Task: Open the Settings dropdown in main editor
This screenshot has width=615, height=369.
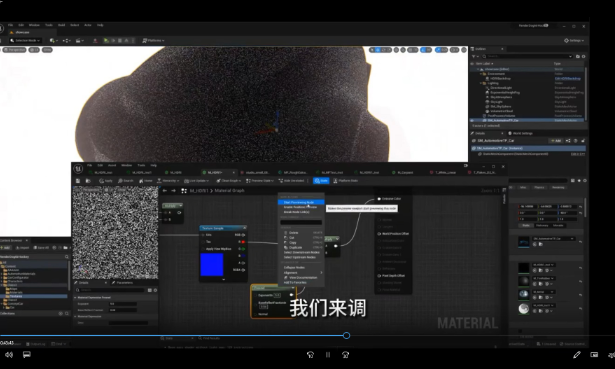Action: (x=574, y=40)
